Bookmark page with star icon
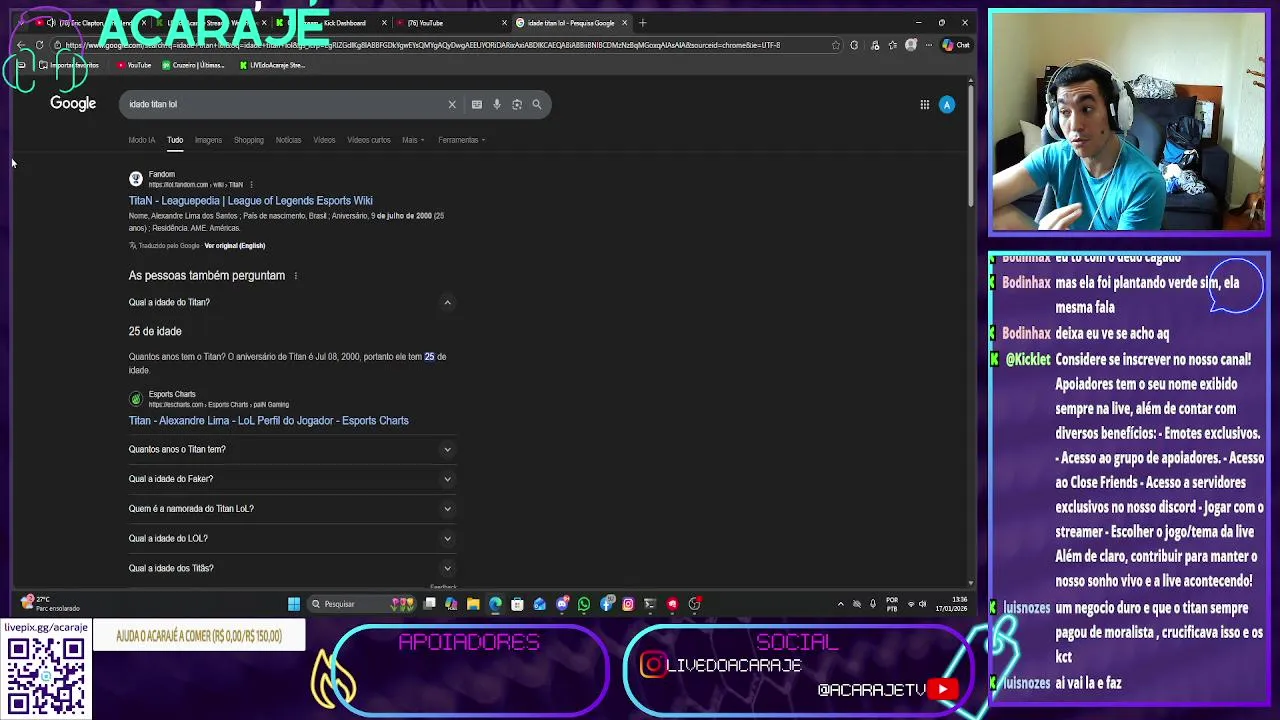This screenshot has height=720, width=1280. click(836, 45)
